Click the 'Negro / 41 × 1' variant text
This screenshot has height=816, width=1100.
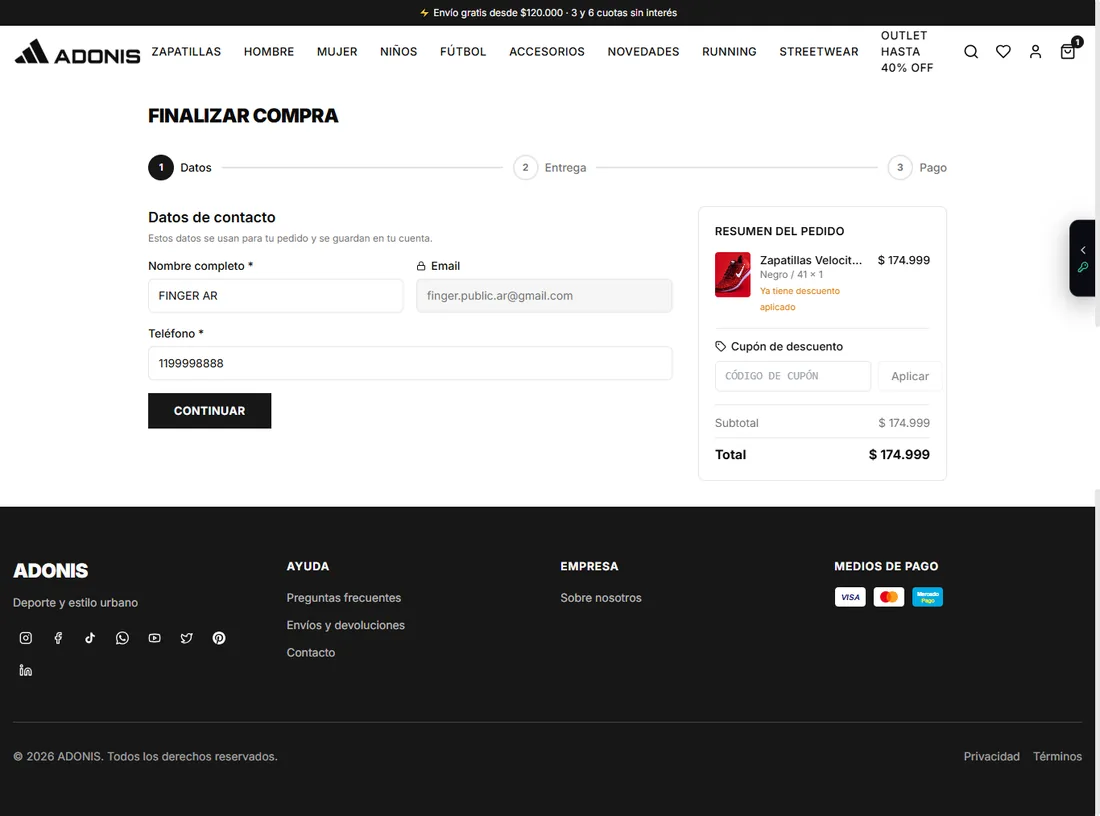(791, 274)
